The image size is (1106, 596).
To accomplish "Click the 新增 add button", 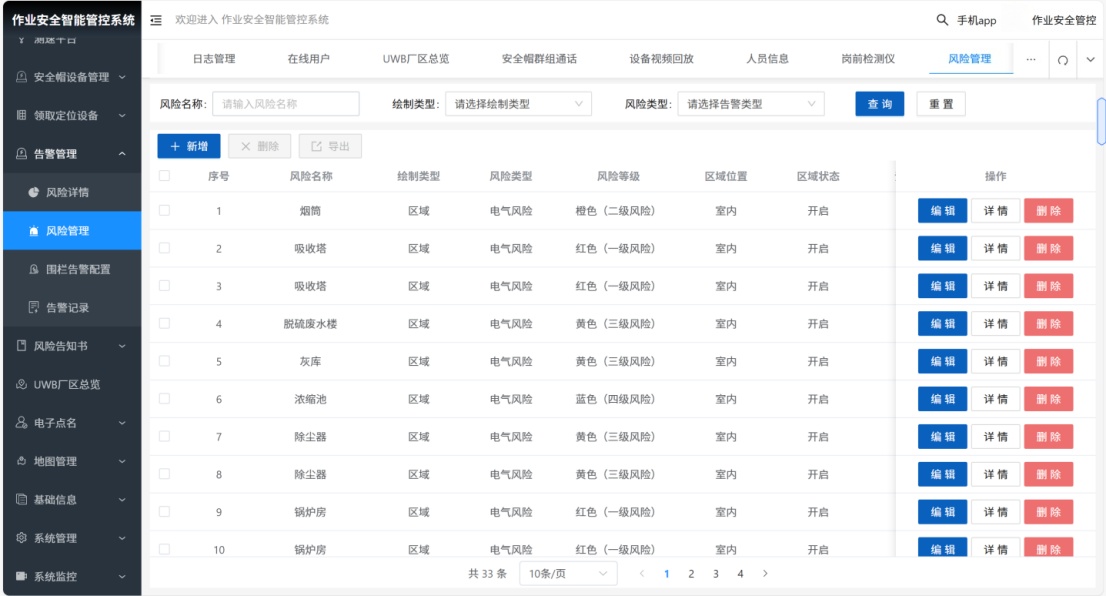I will 189,146.
